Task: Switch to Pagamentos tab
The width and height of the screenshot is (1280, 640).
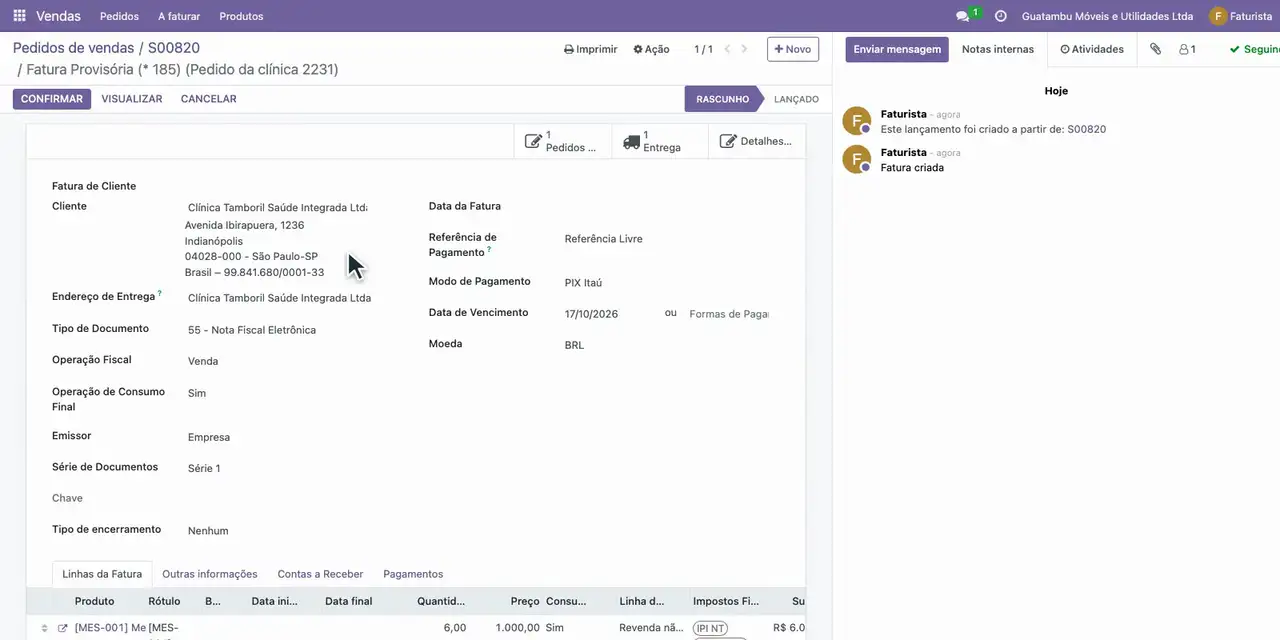Action: point(413,574)
